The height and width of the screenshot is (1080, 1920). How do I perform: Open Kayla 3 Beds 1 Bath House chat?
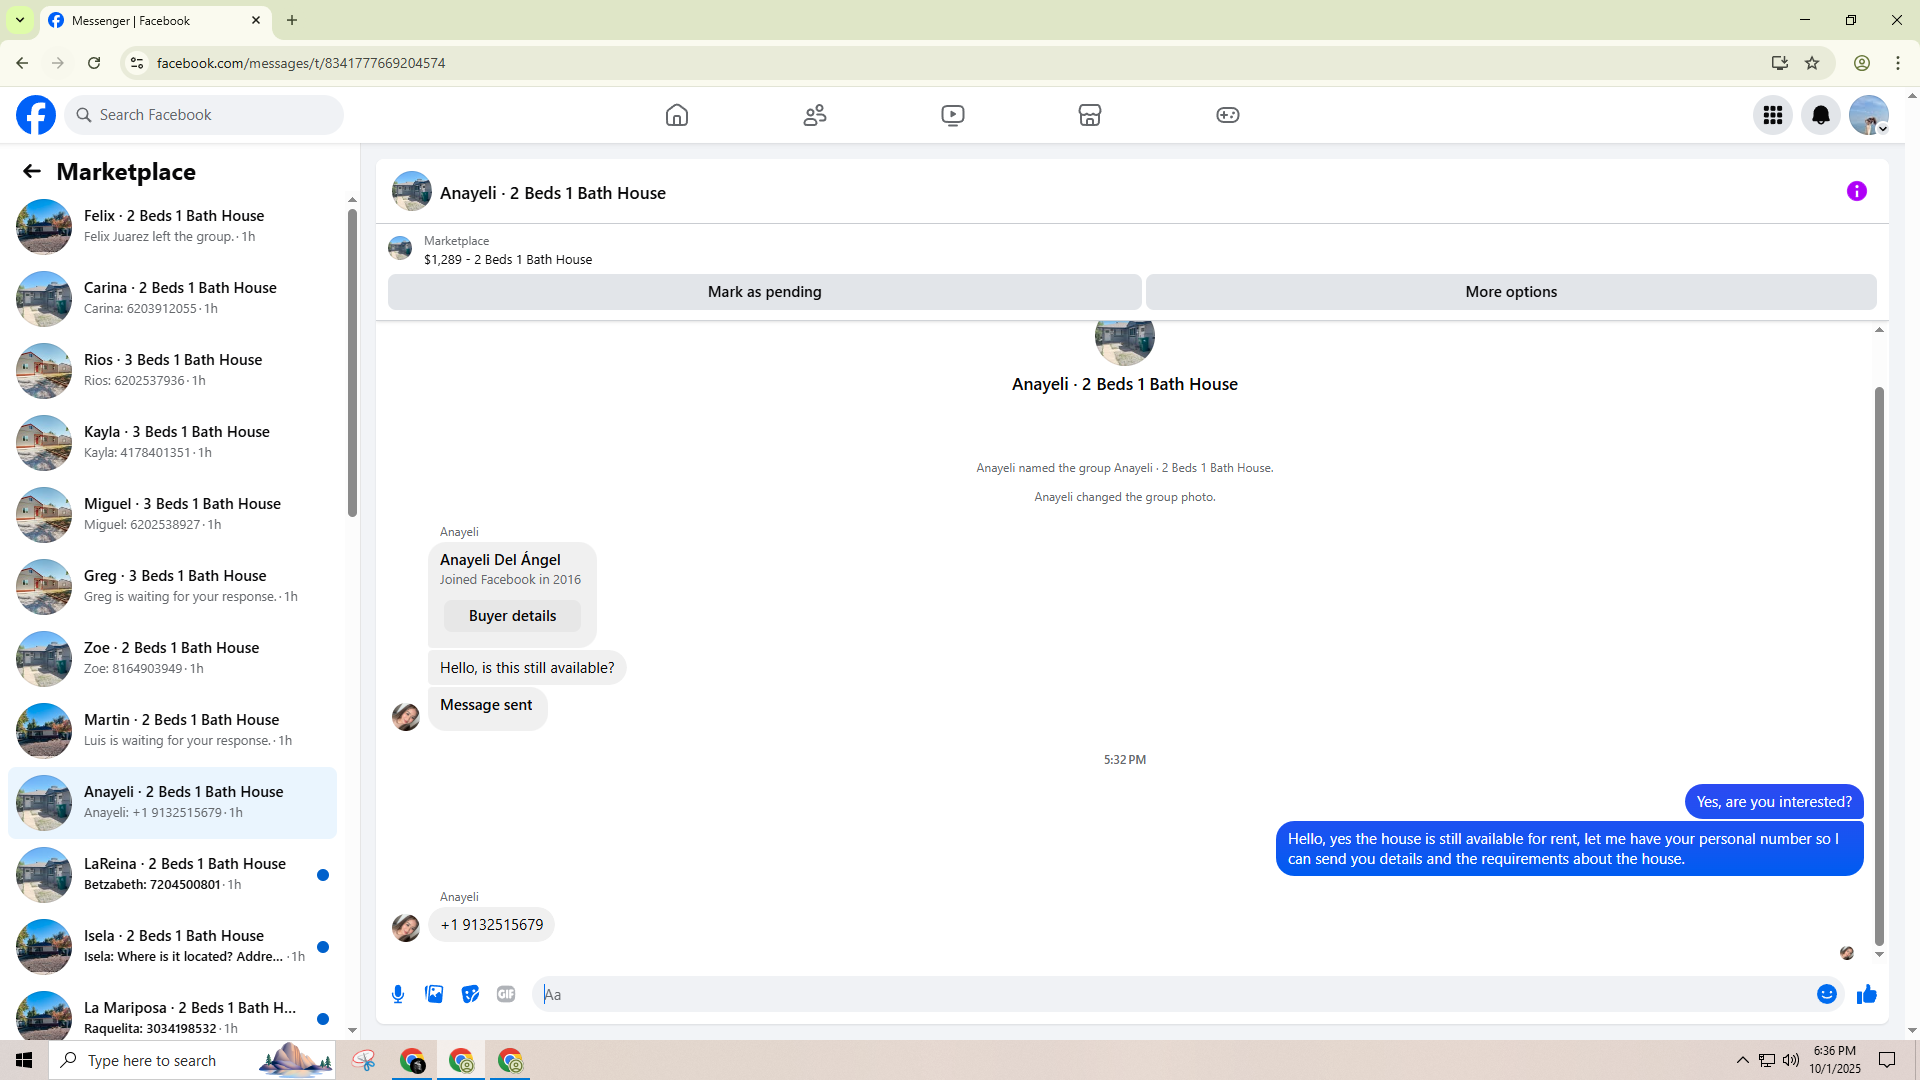click(x=172, y=442)
